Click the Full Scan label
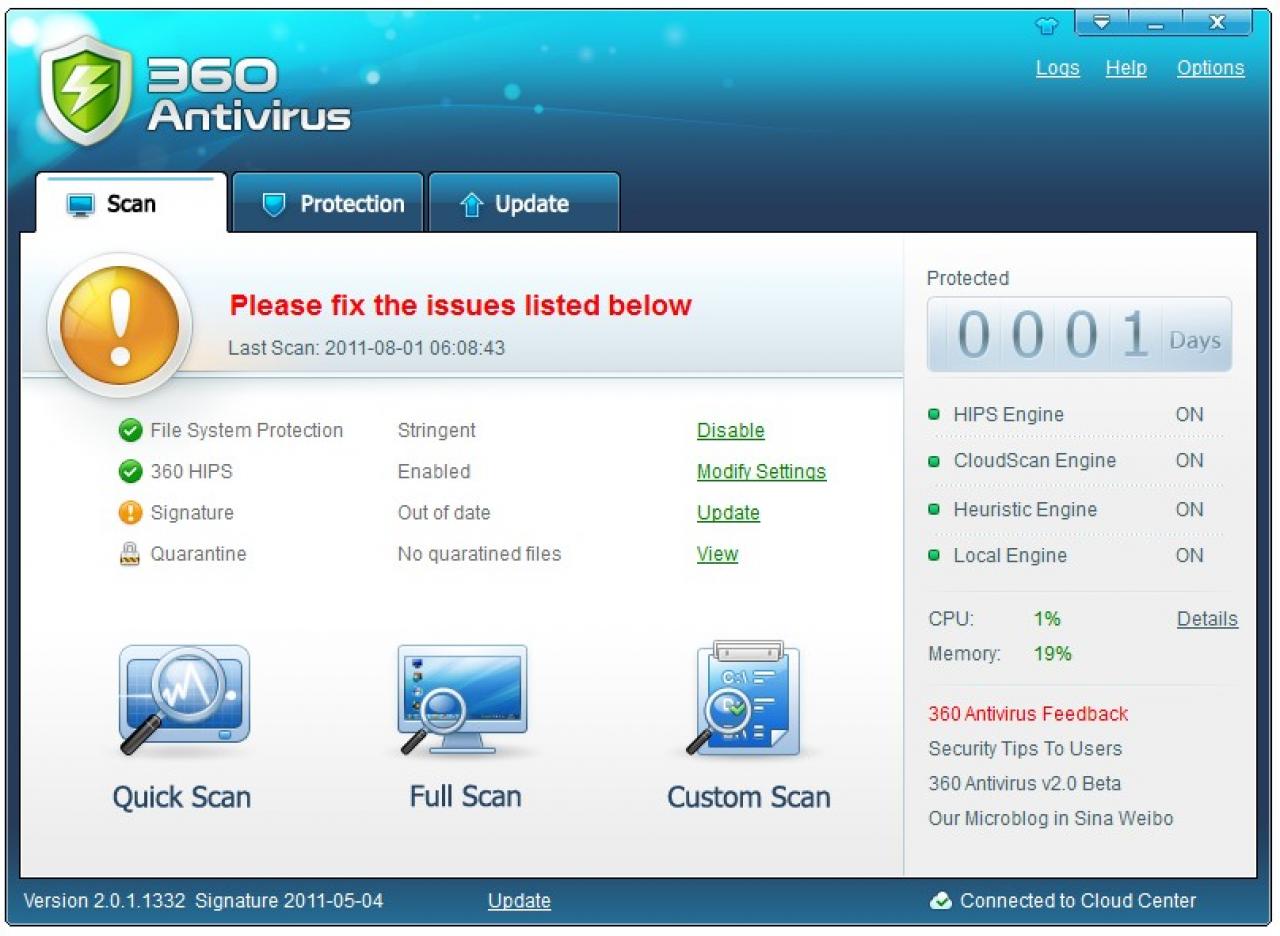 click(x=465, y=797)
